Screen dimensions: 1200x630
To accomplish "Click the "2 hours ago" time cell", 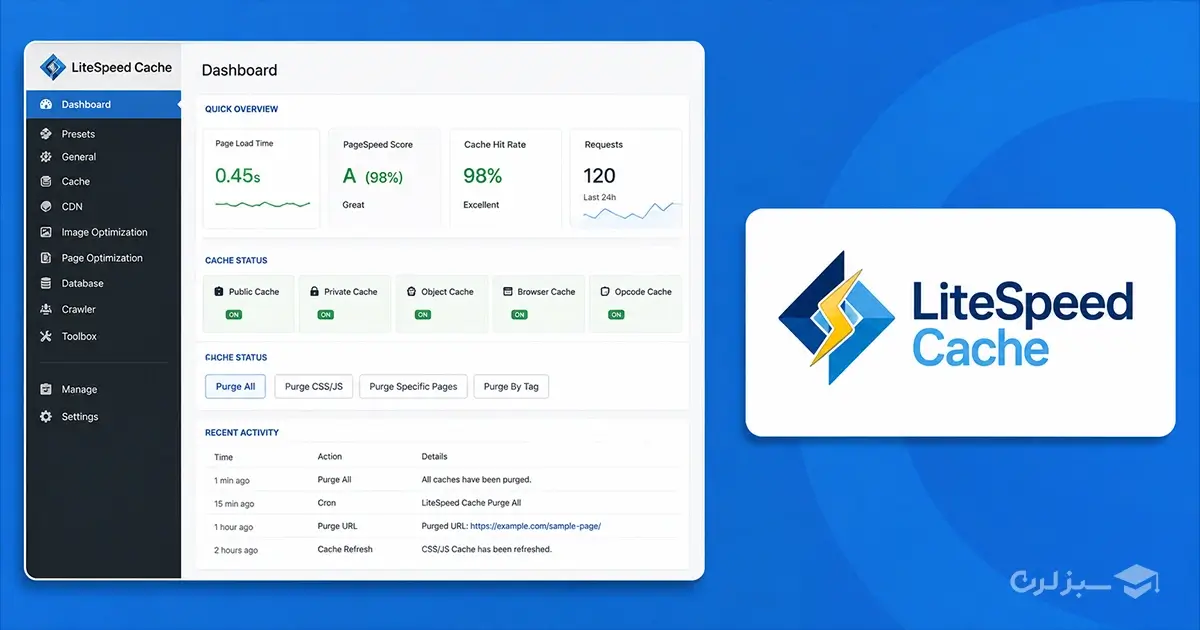I will pyautogui.click(x=236, y=550).
